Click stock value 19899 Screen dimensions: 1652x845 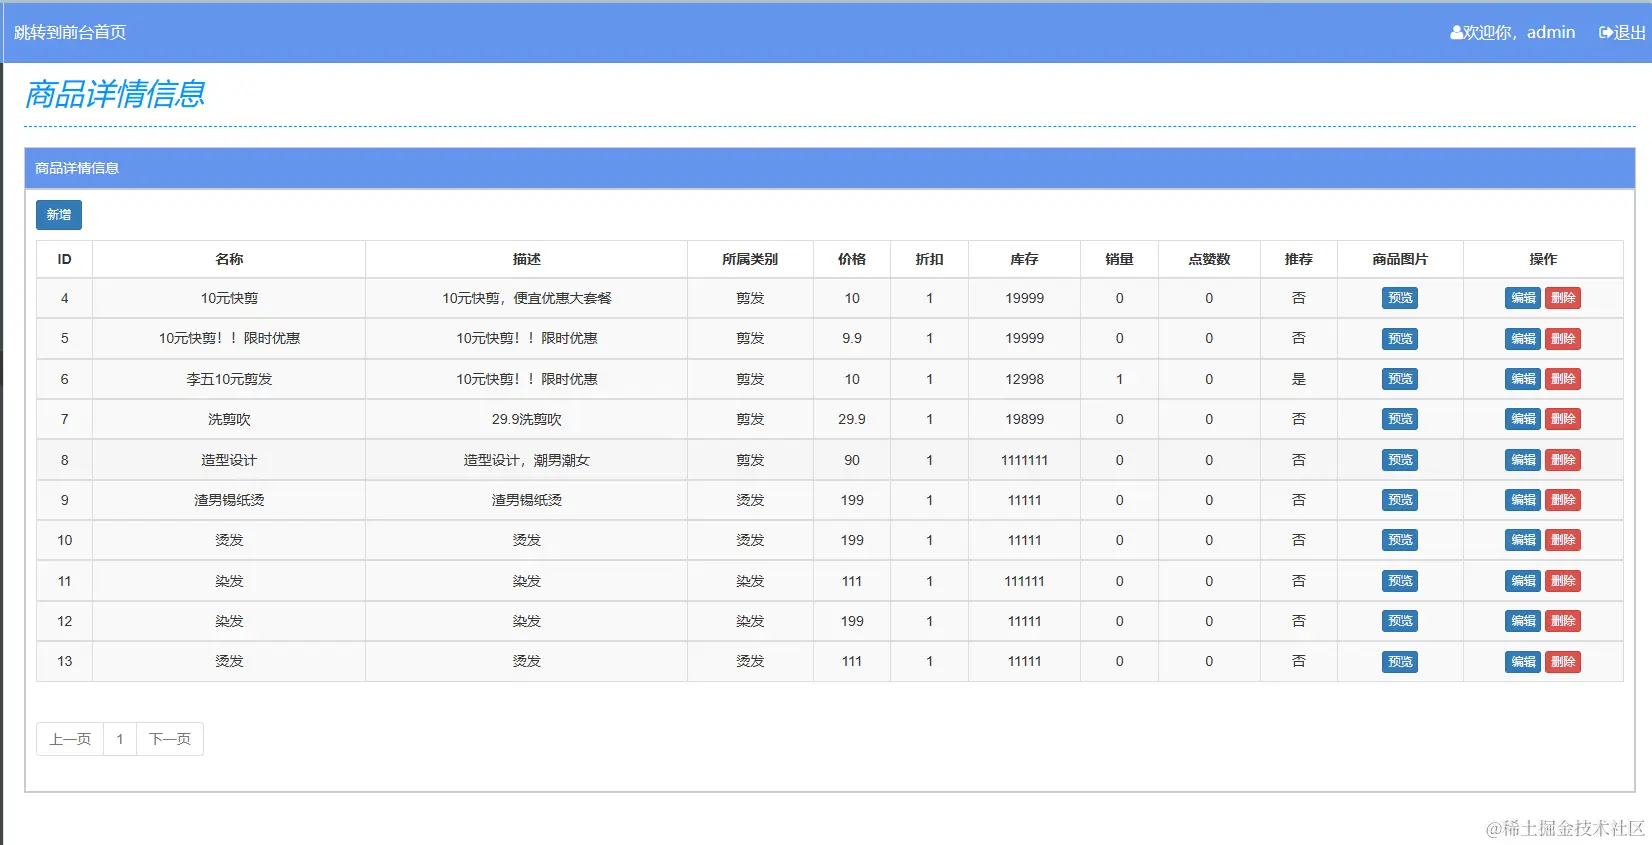pyautogui.click(x=1024, y=419)
